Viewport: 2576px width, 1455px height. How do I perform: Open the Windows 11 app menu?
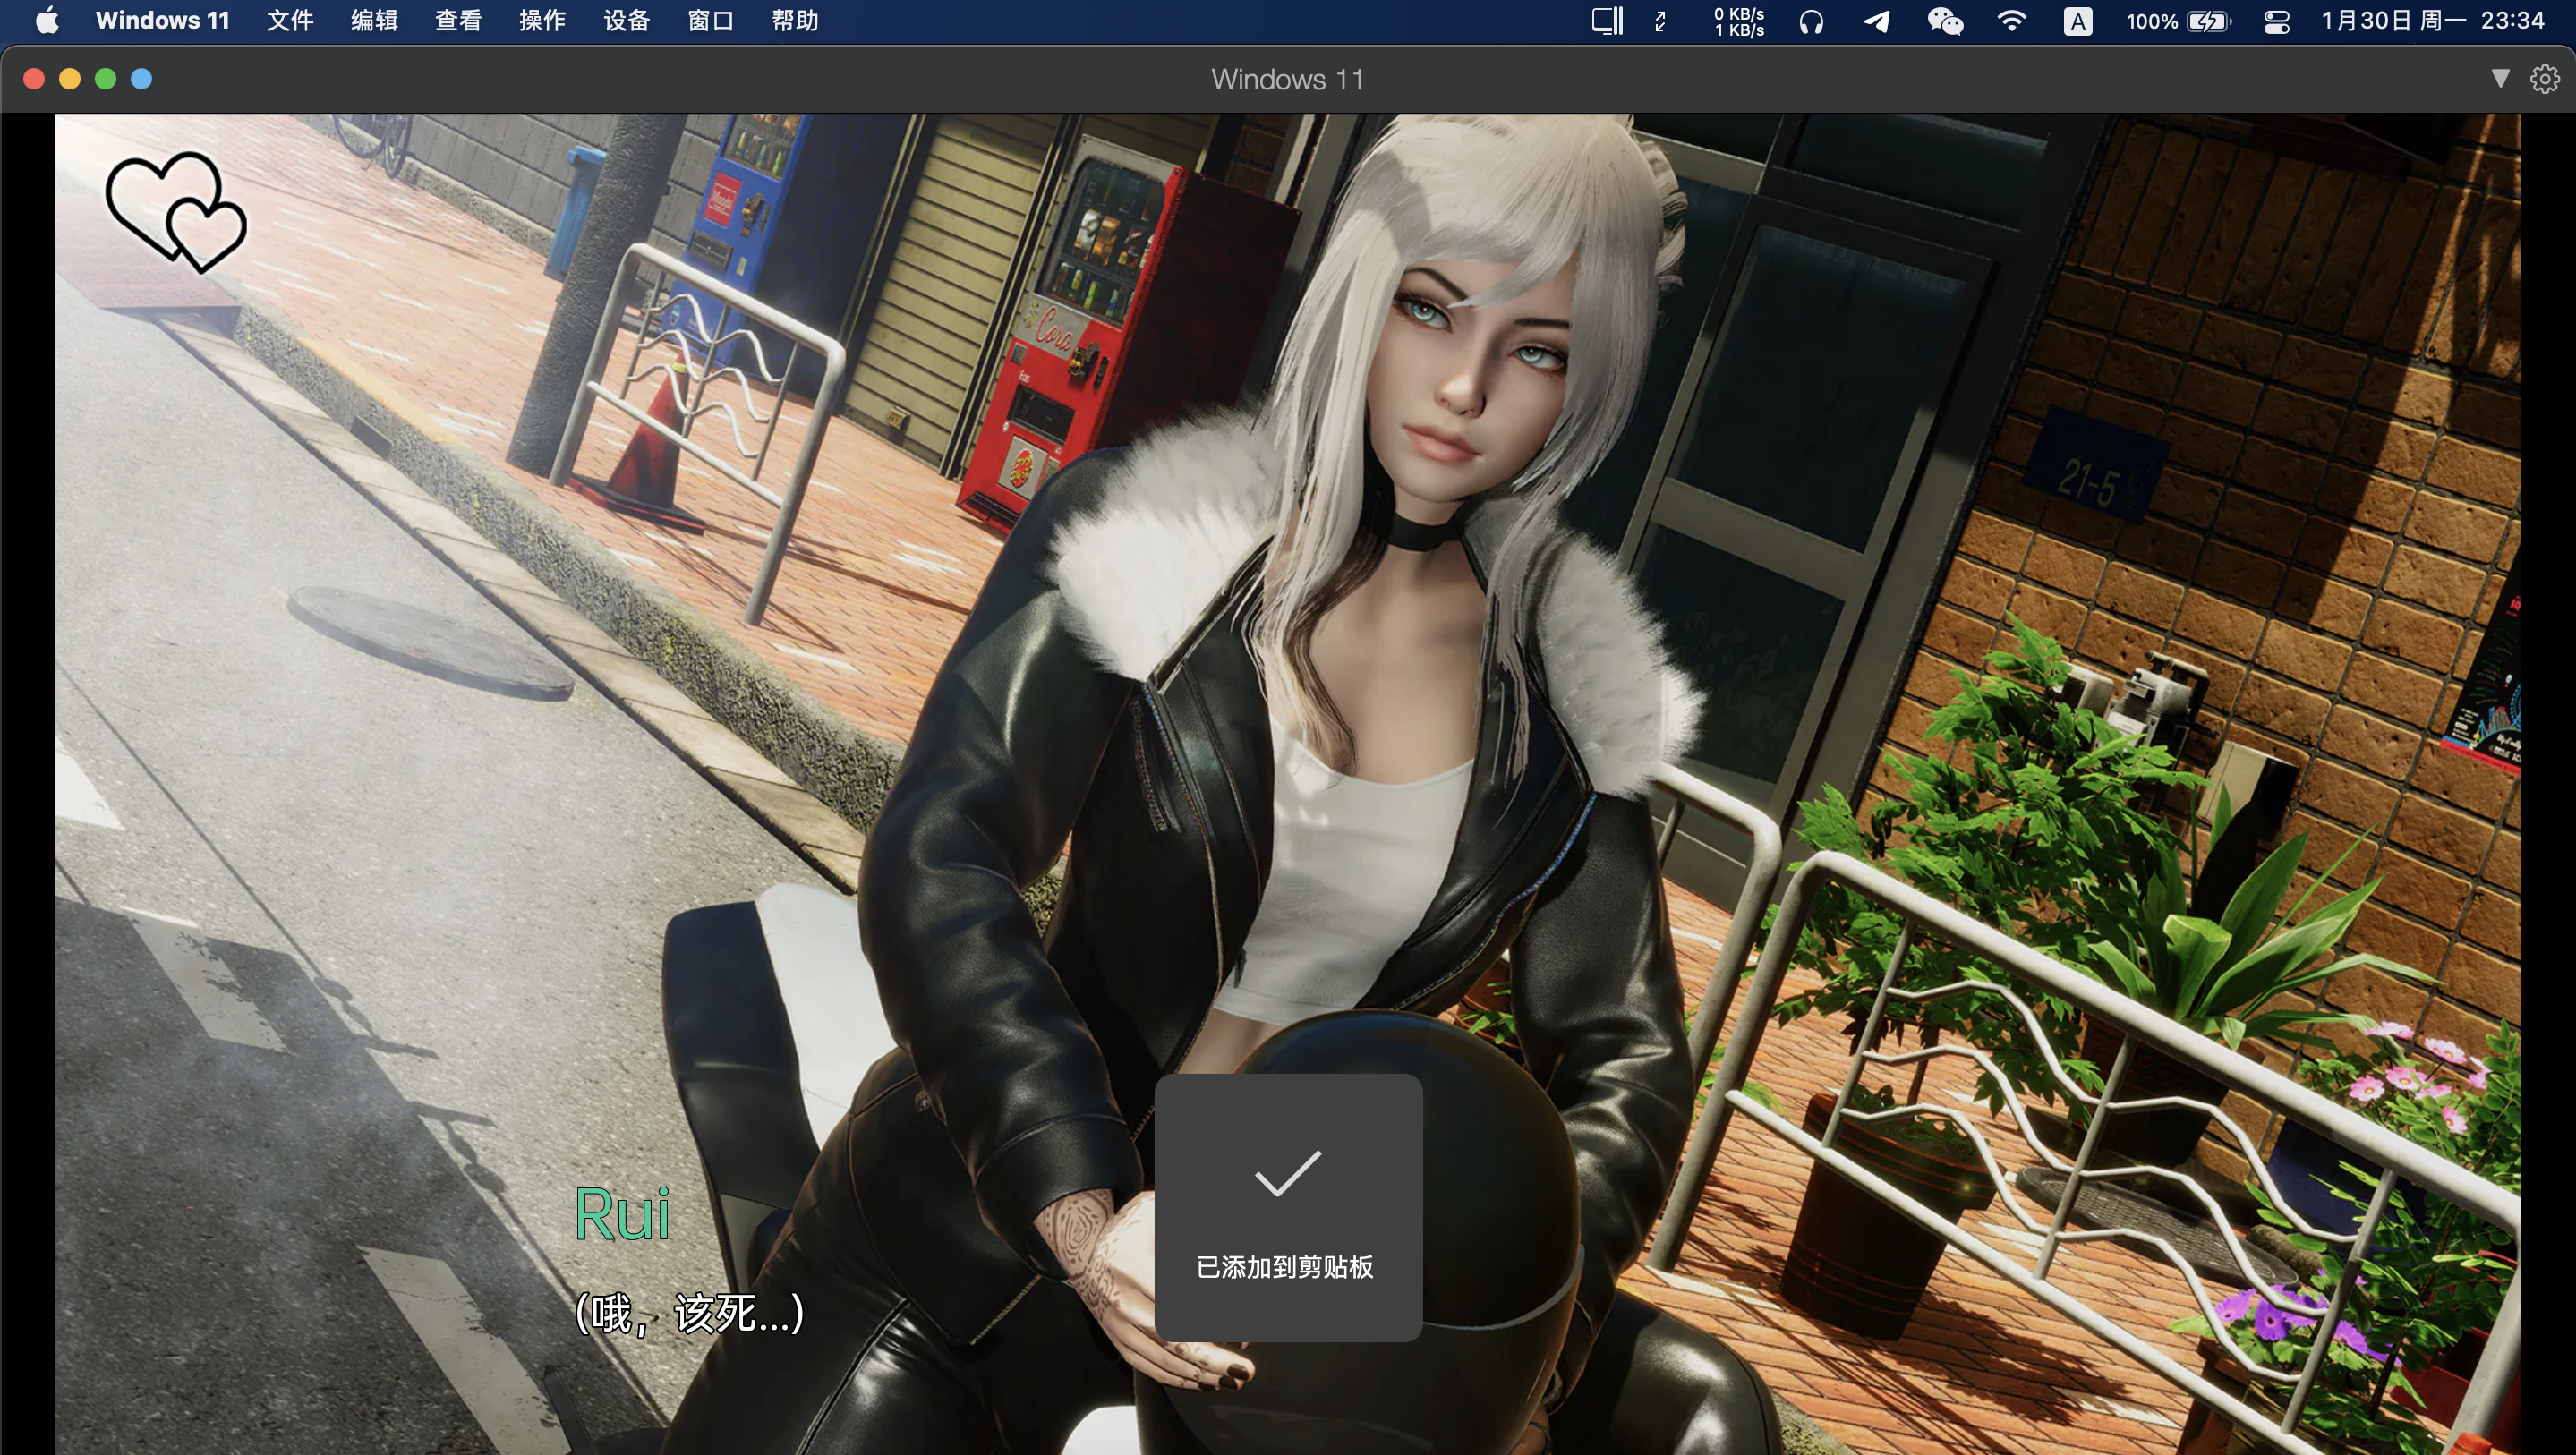point(162,21)
